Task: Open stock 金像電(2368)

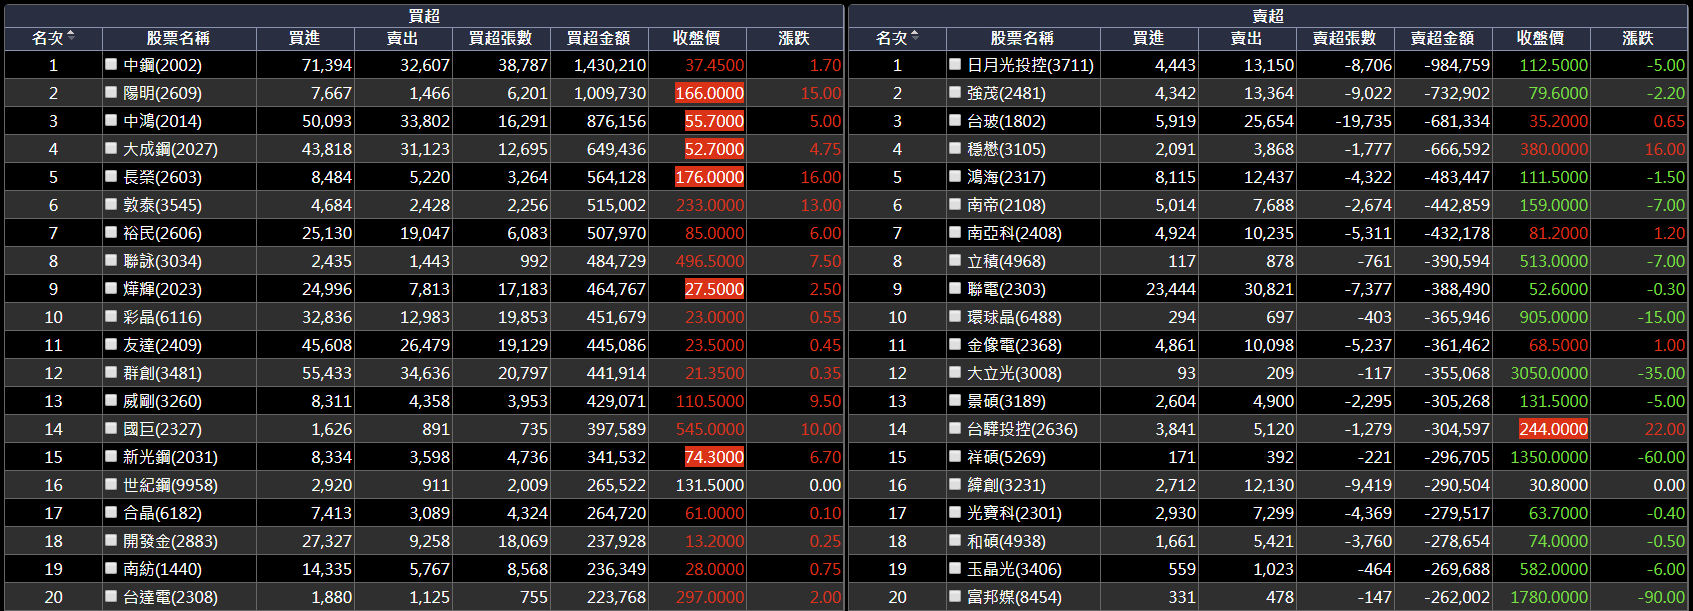Action: (1014, 345)
